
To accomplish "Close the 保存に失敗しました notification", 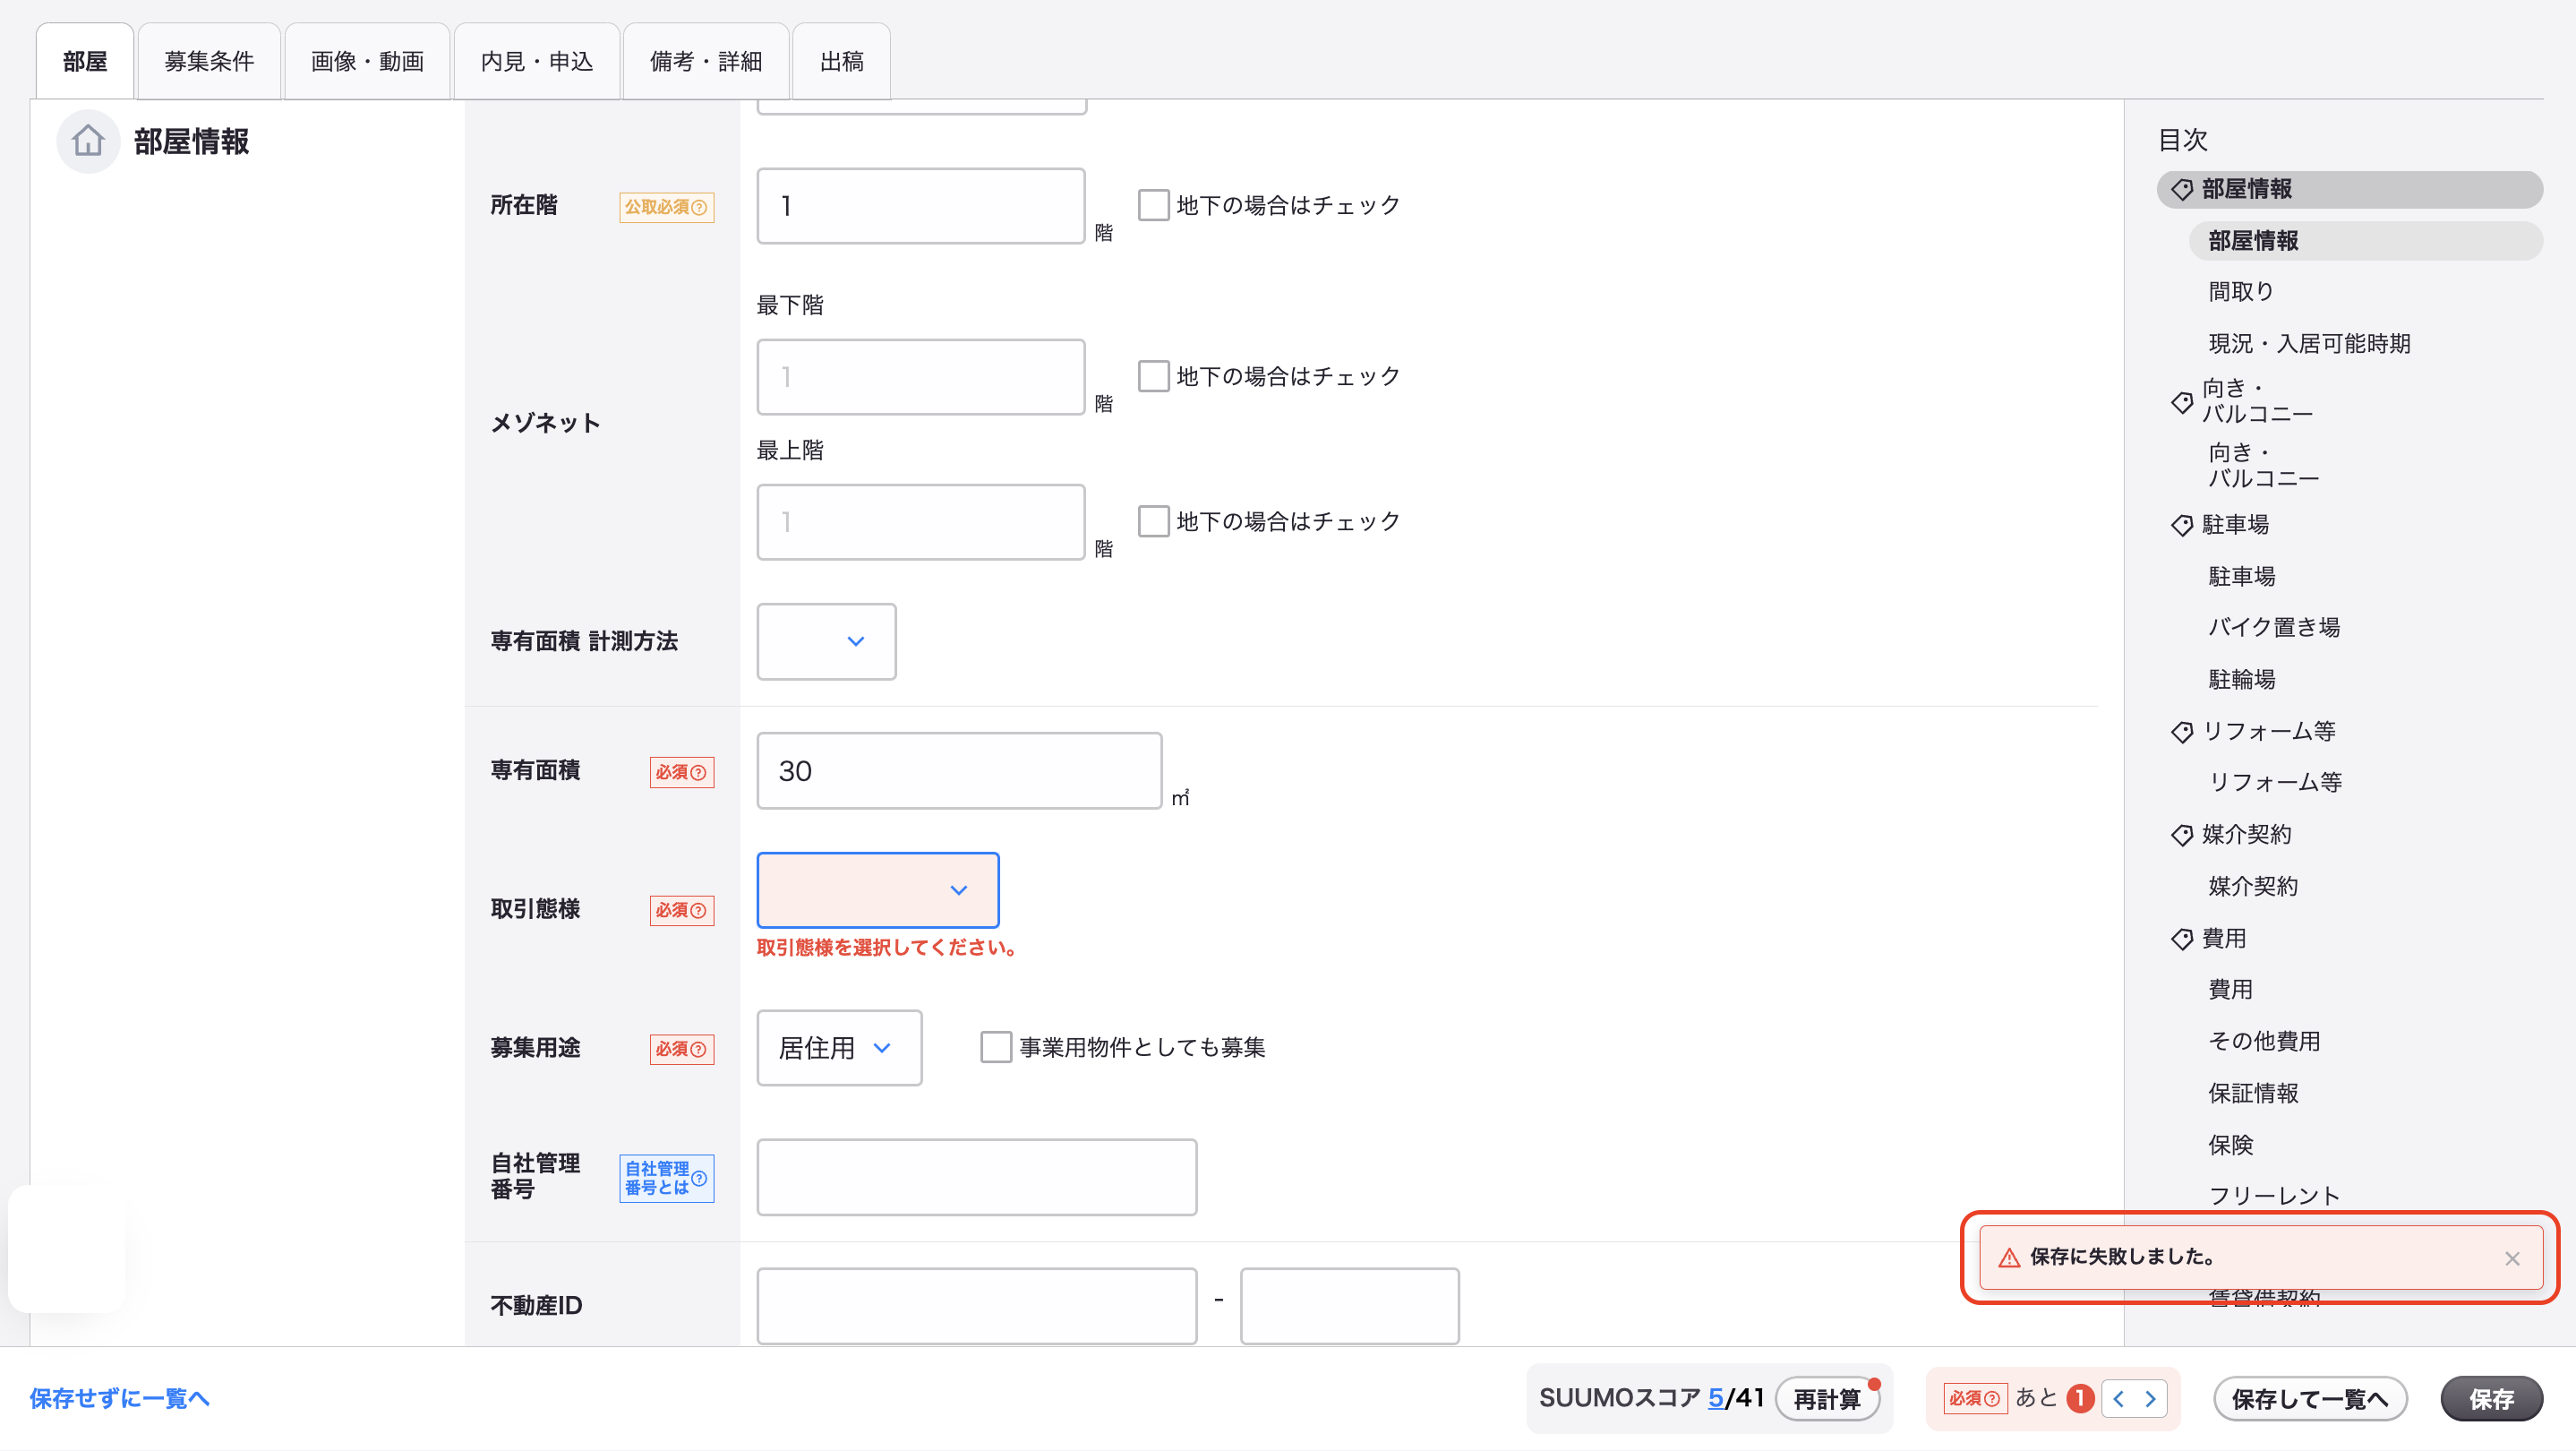I will (x=2512, y=1258).
